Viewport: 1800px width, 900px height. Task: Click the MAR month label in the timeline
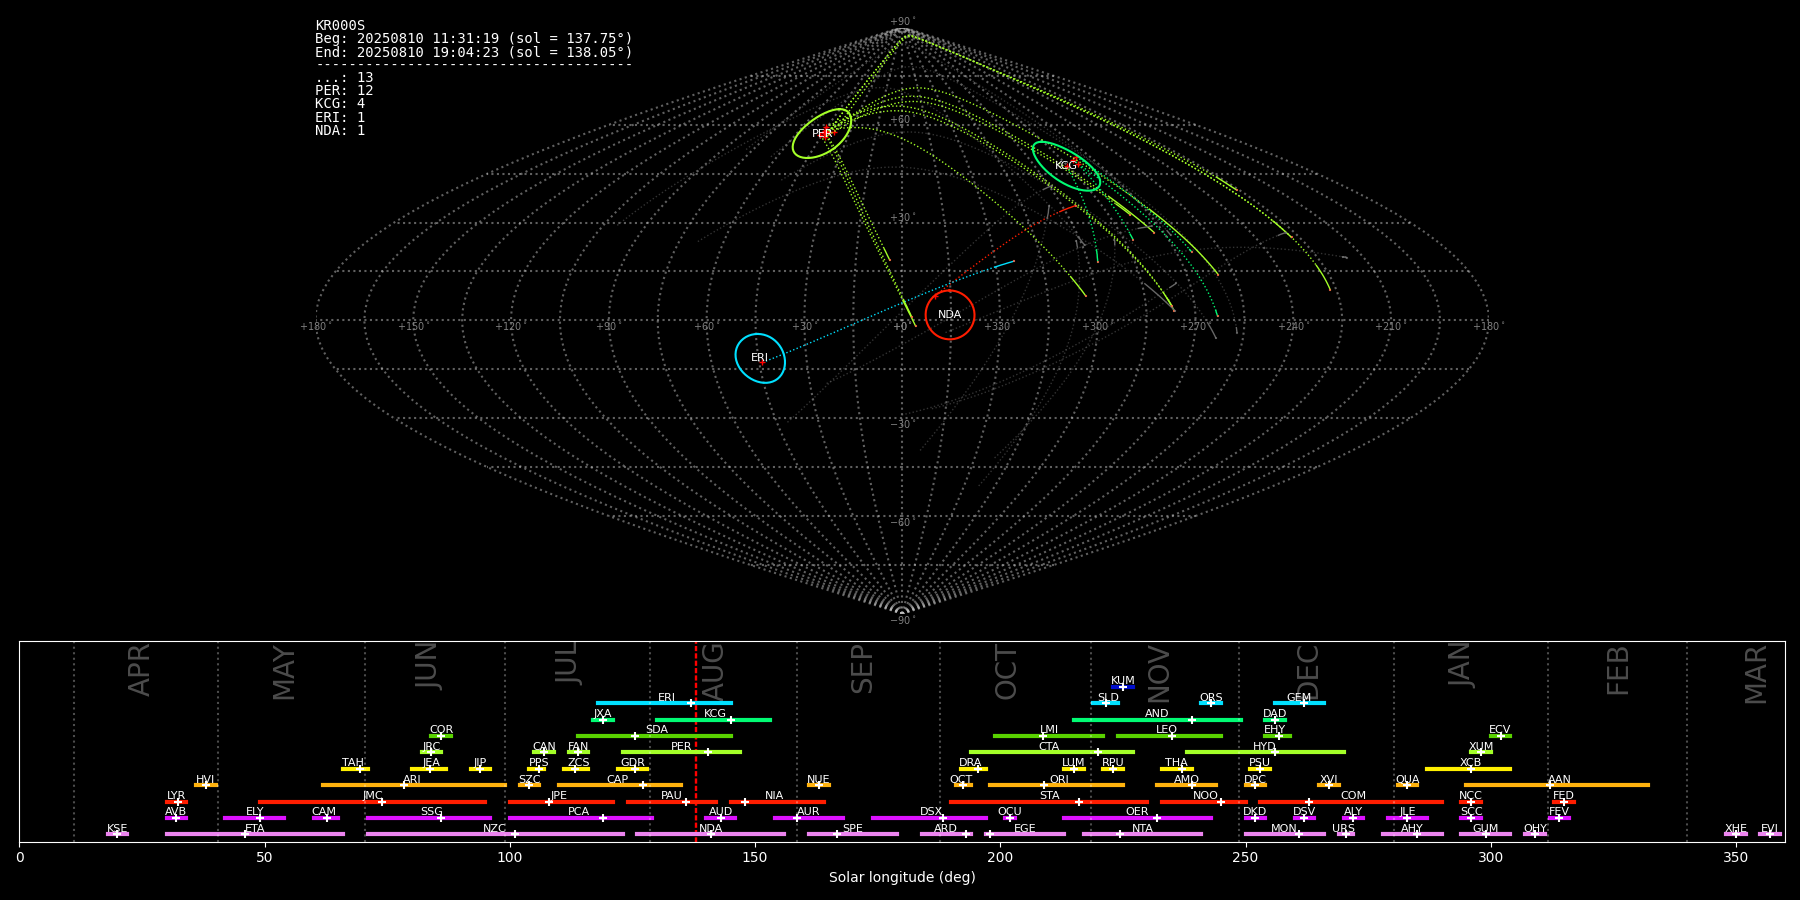click(1756, 674)
